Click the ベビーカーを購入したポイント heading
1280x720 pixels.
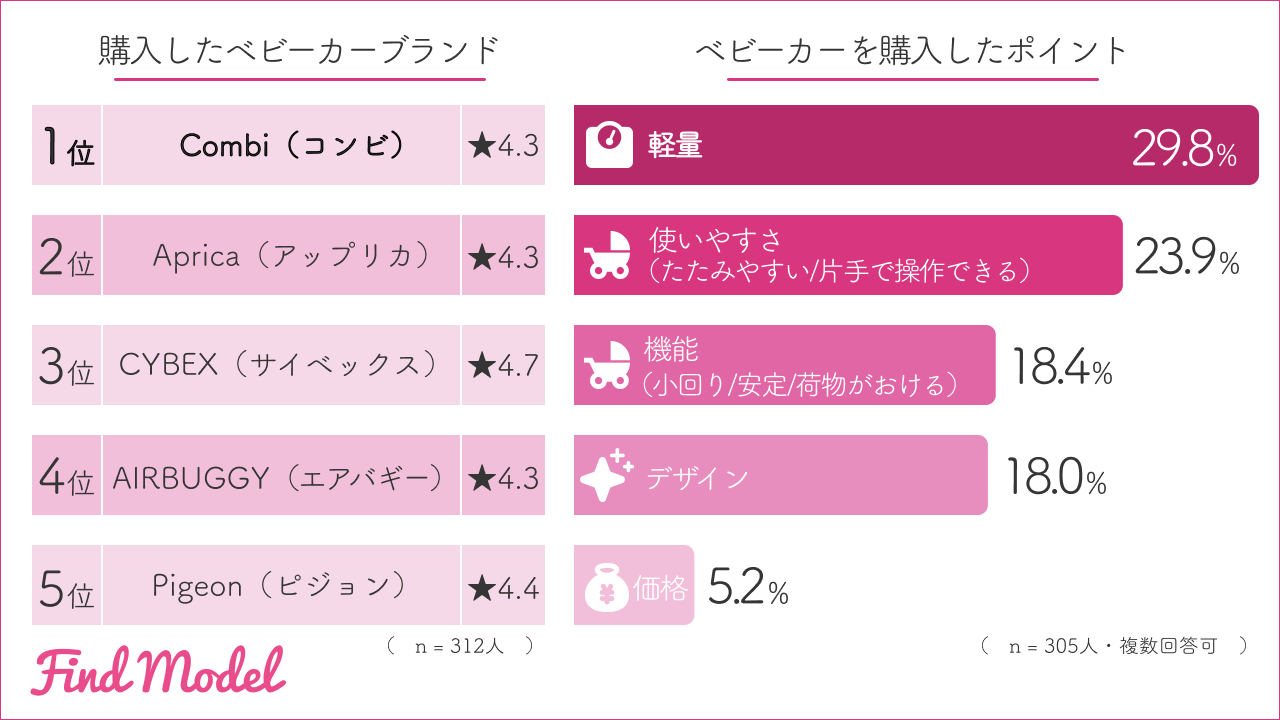click(x=911, y=50)
